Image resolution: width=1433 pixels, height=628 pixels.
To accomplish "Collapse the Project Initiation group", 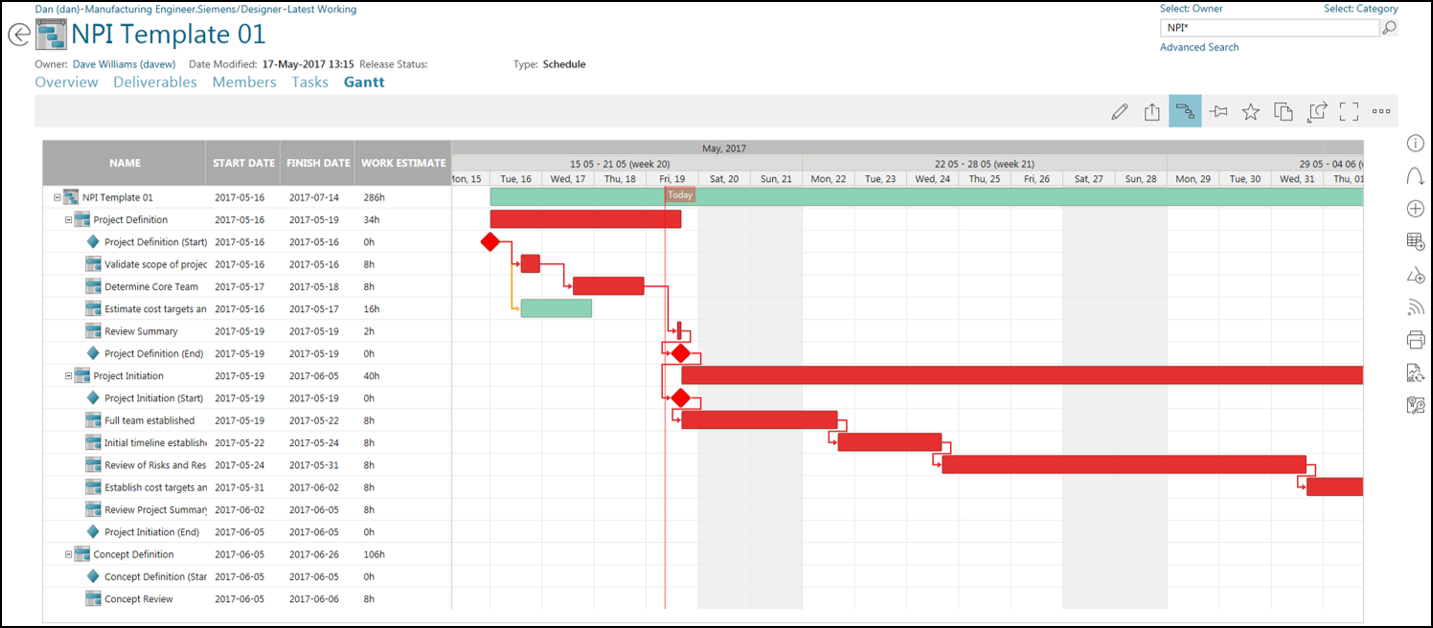I will 66,375.
